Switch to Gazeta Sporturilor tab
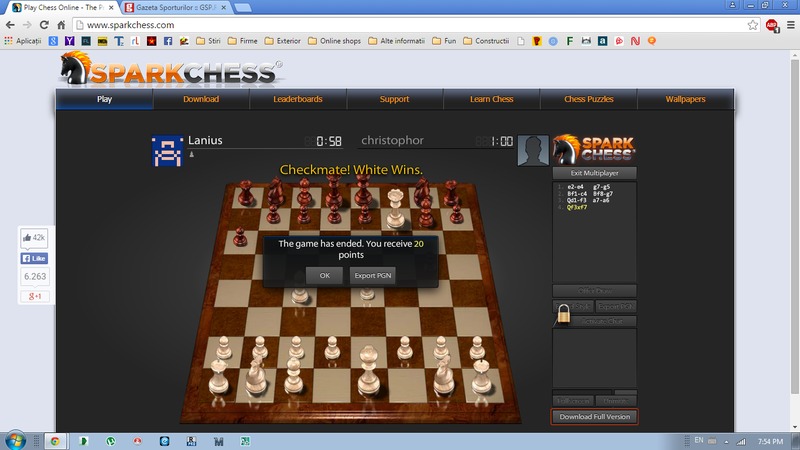This screenshot has width=800, height=450. click(x=176, y=8)
